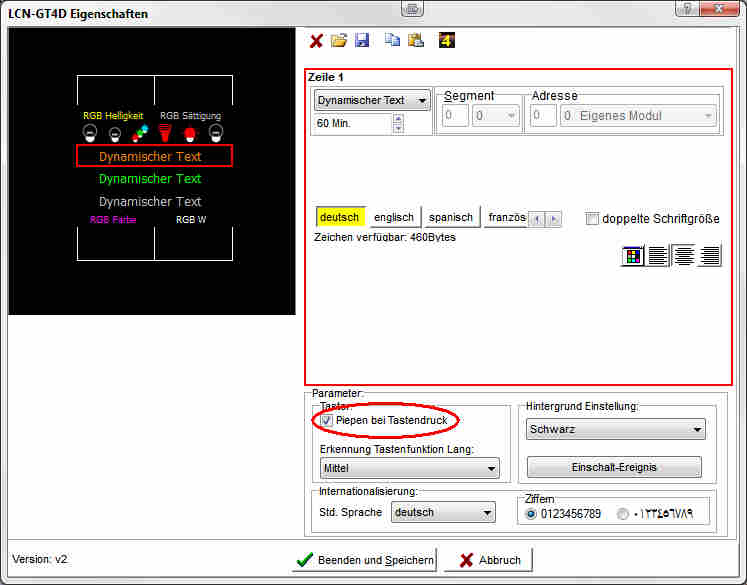Open the color palette grid icon

(632, 255)
